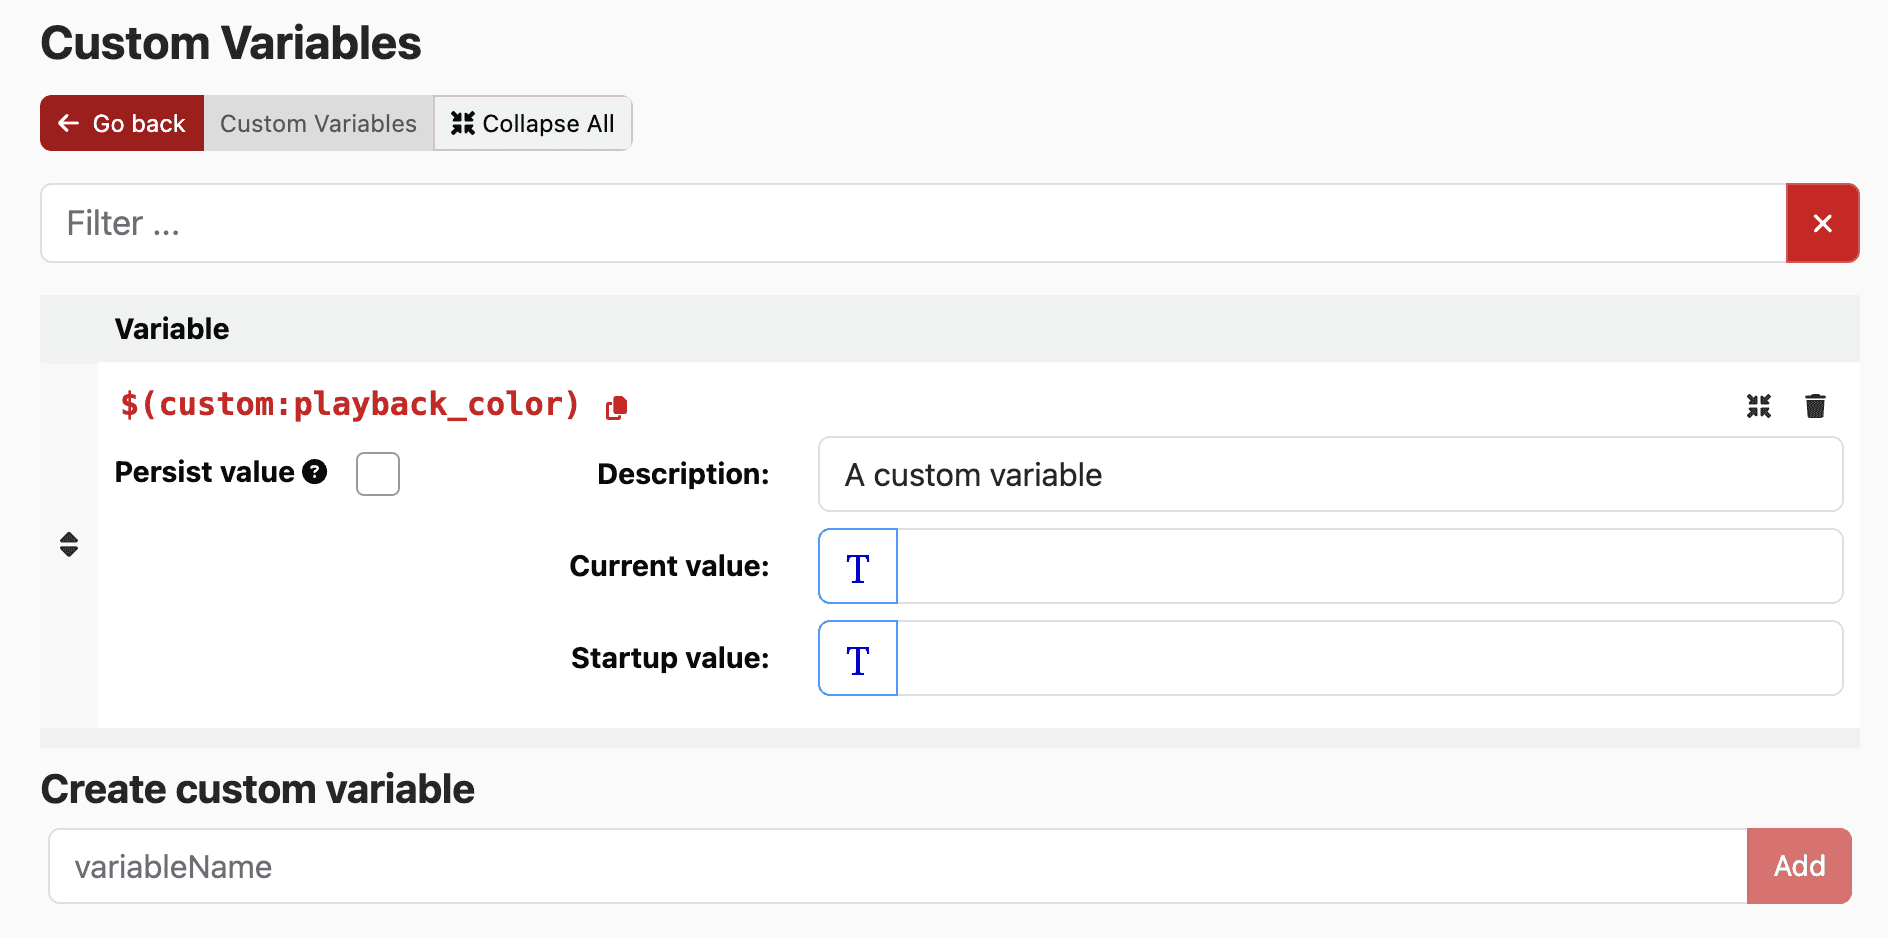Toggle text mode for Startup value
Screen dimensions: 1888x938
click(858, 659)
